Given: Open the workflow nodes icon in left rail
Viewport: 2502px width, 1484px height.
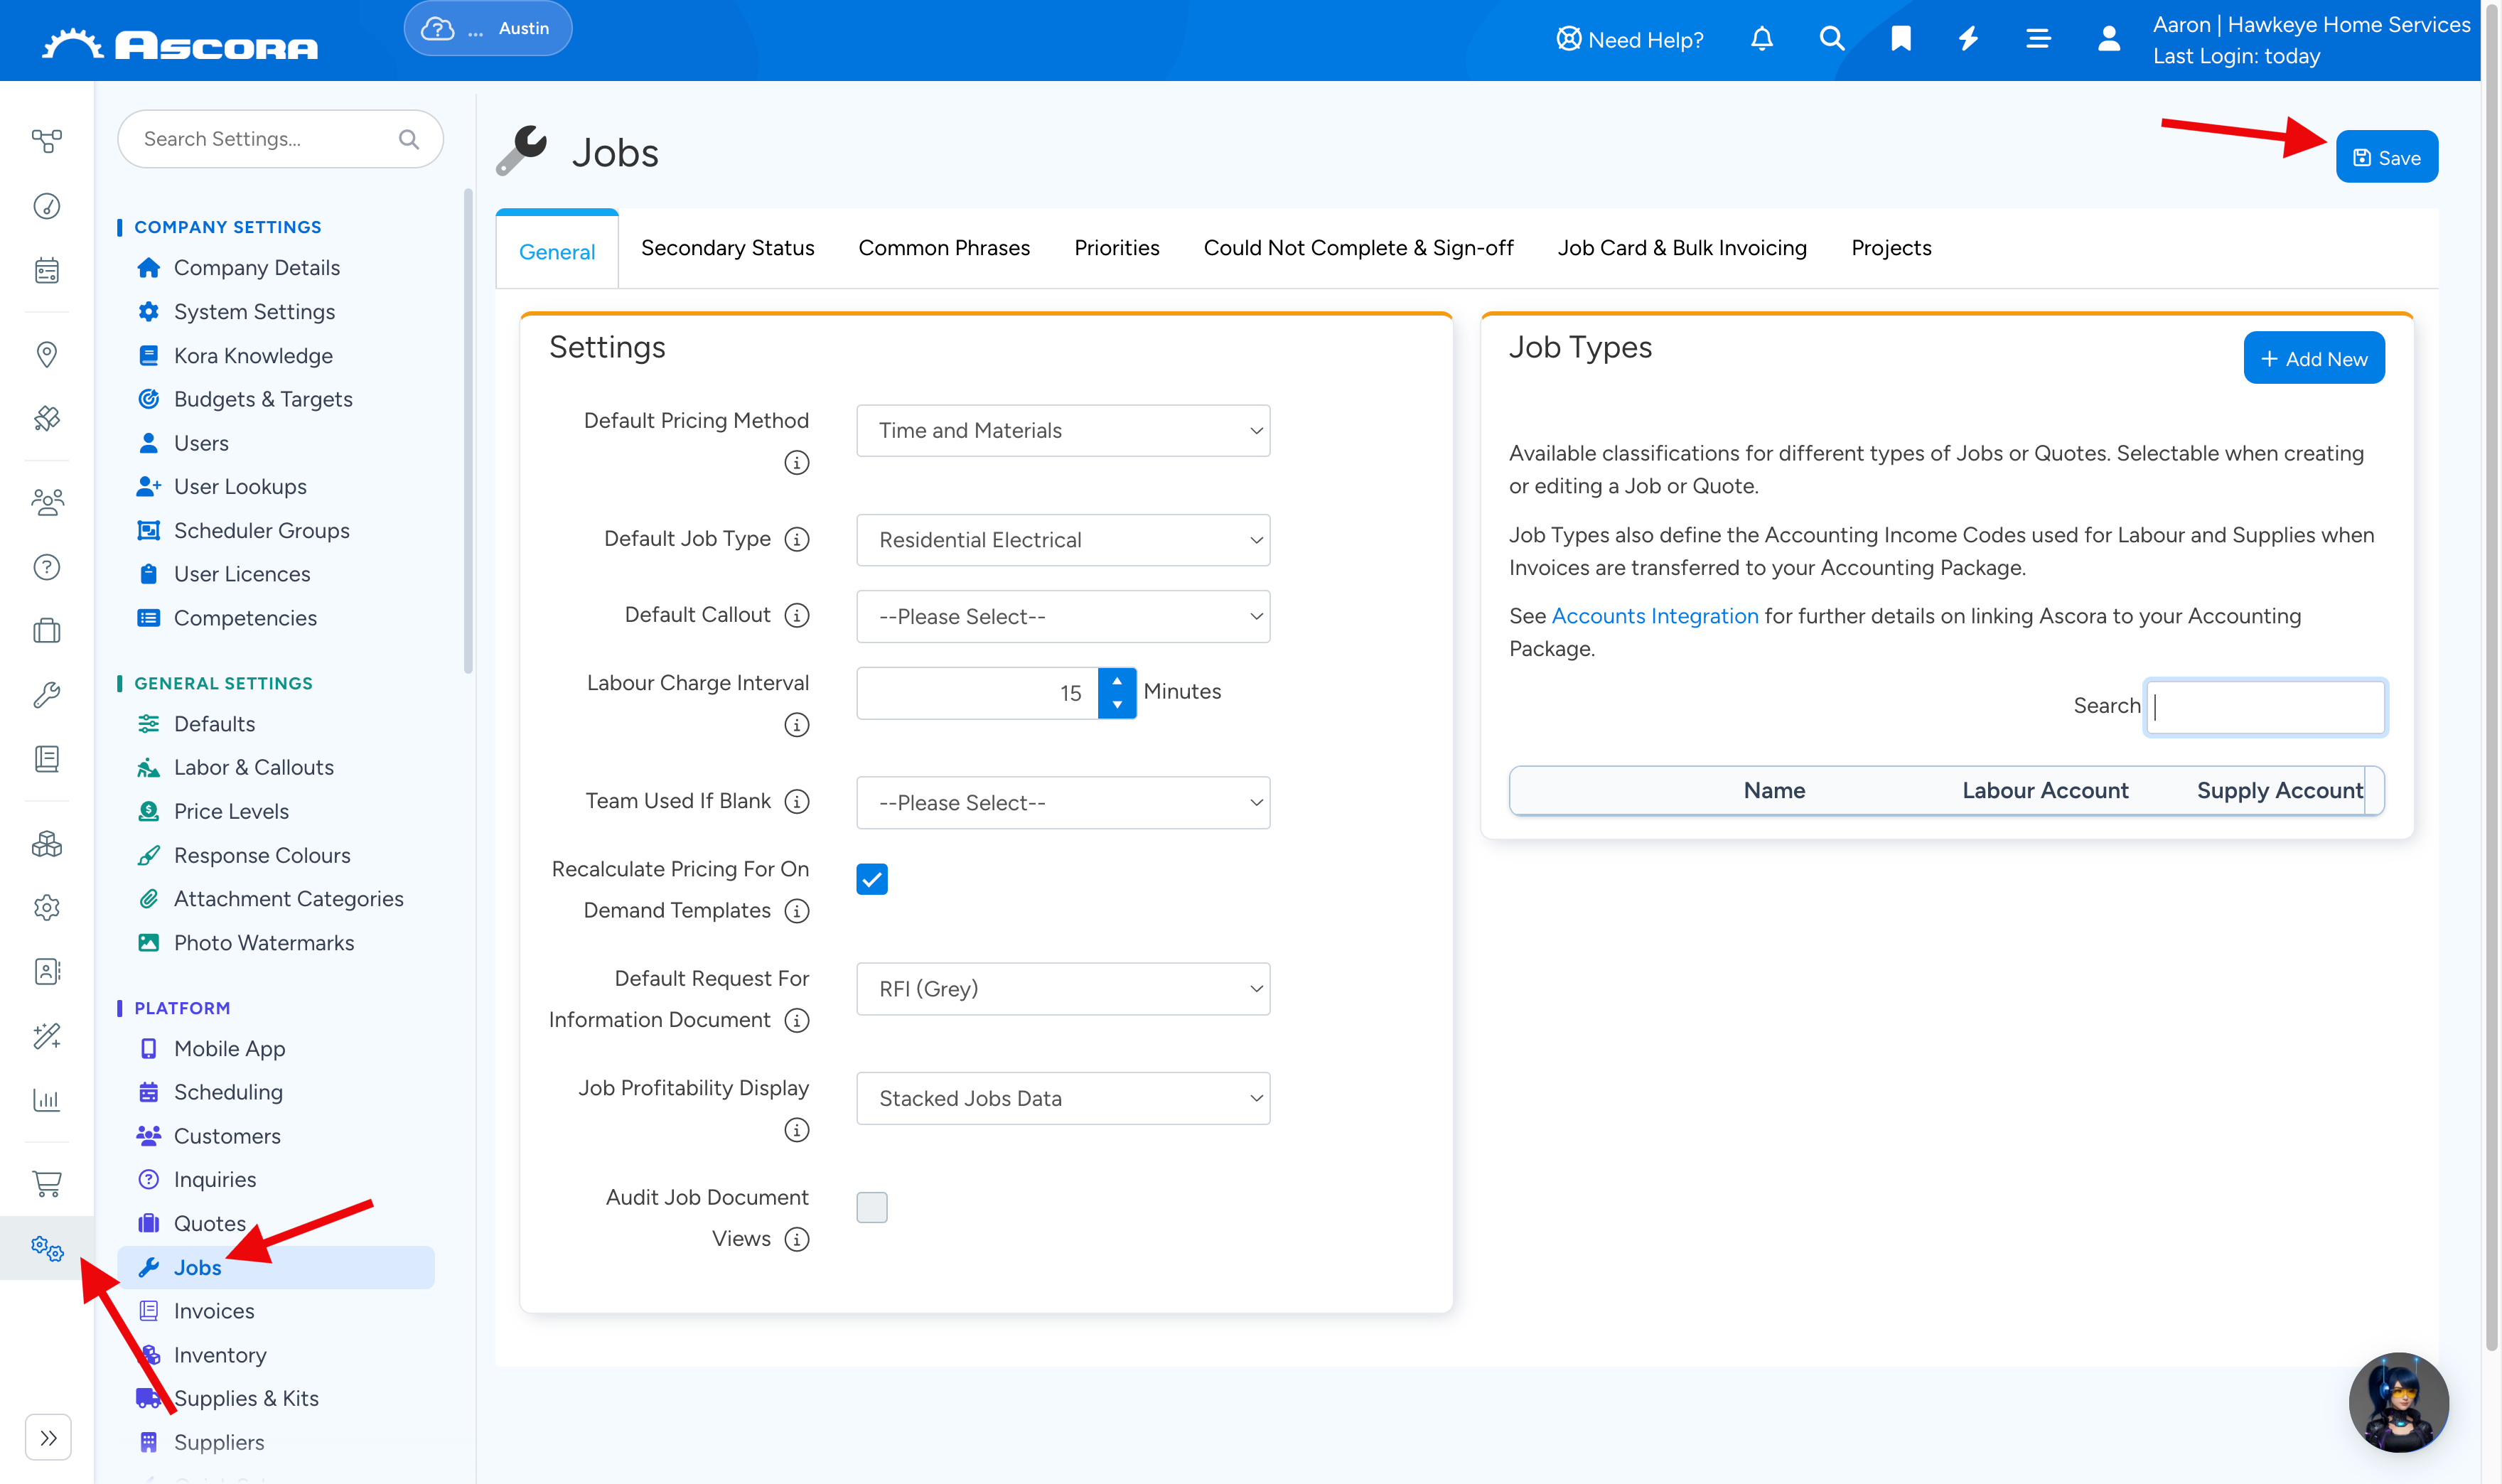Looking at the screenshot, I should [x=47, y=141].
